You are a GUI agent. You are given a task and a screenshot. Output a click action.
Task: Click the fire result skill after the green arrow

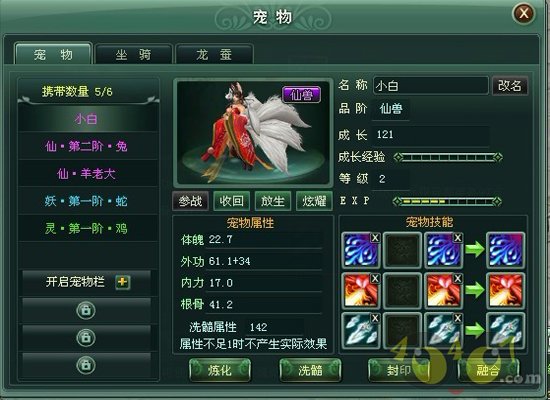click(x=505, y=290)
